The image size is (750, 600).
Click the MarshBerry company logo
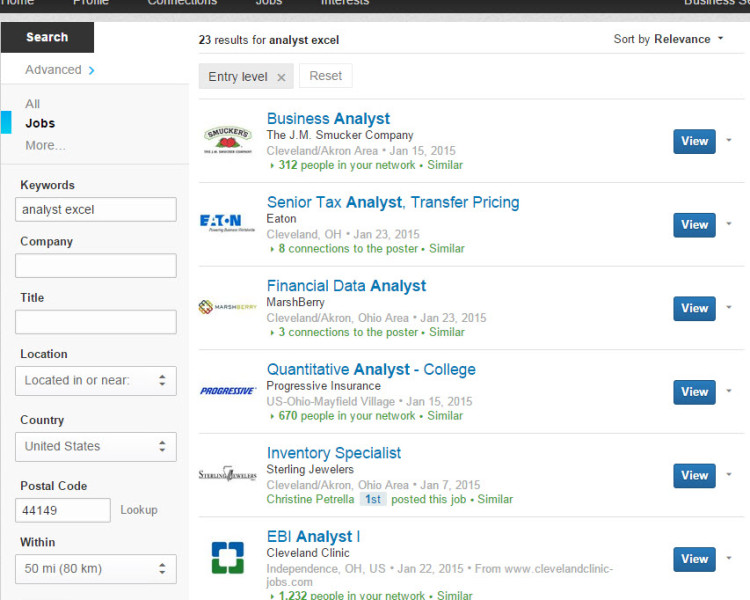[228, 307]
